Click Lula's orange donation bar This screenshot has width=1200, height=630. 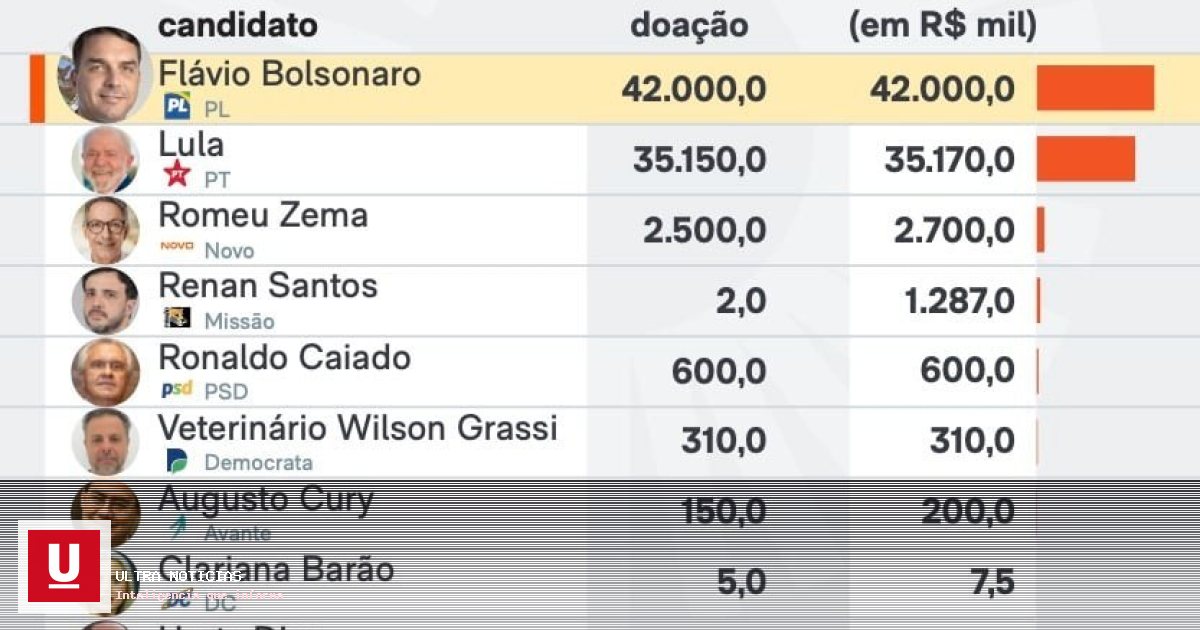click(1086, 159)
